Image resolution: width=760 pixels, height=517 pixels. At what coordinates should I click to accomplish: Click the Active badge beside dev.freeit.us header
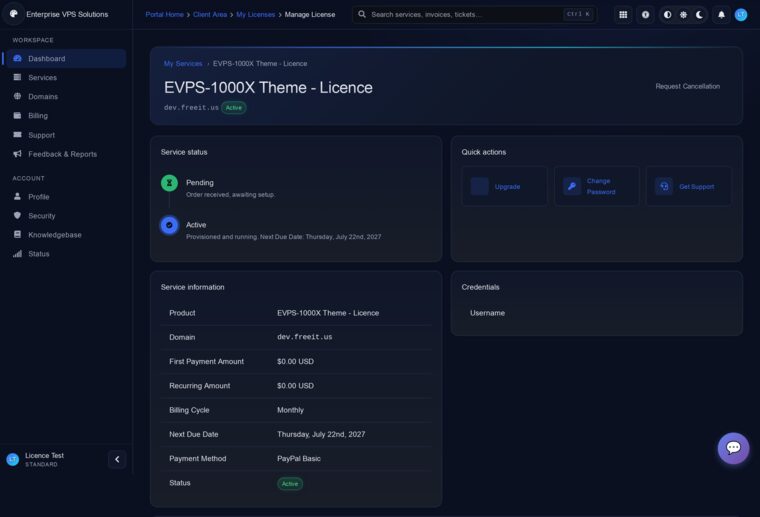234,108
